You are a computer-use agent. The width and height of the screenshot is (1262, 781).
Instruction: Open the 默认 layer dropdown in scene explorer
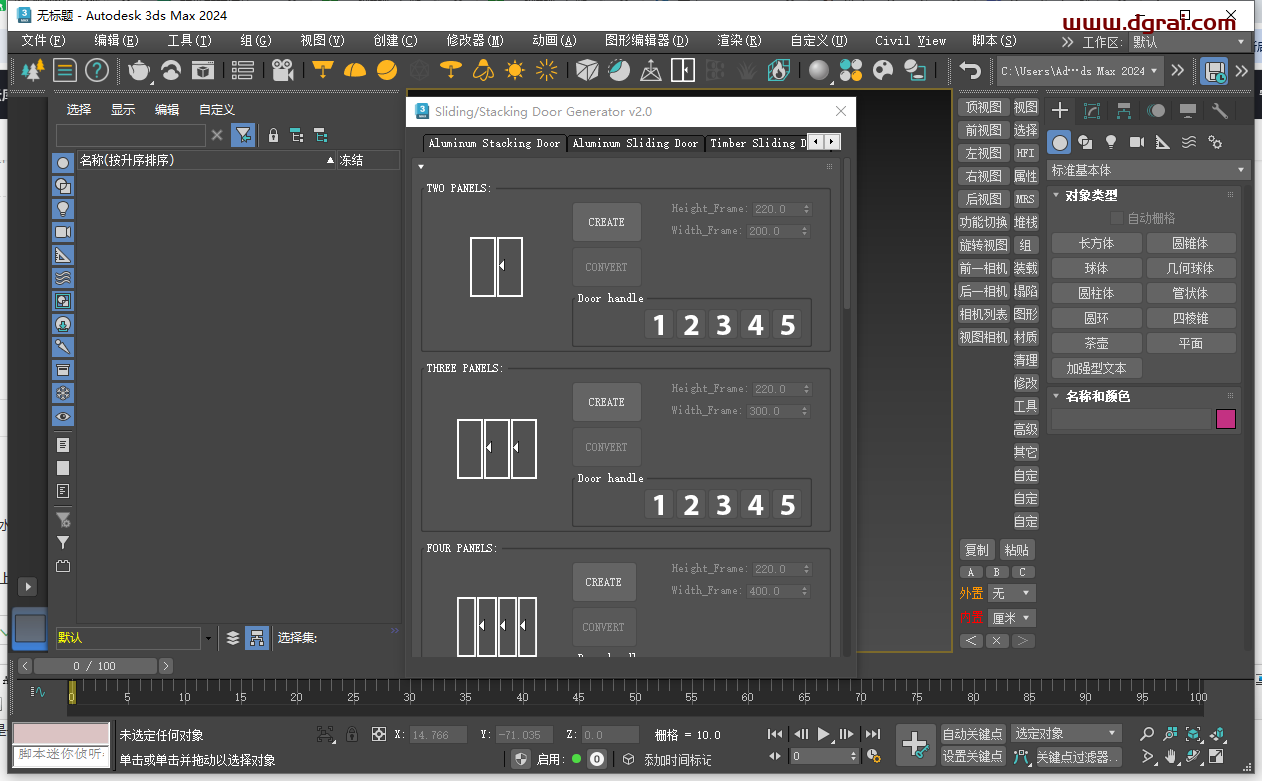pyautogui.click(x=134, y=638)
